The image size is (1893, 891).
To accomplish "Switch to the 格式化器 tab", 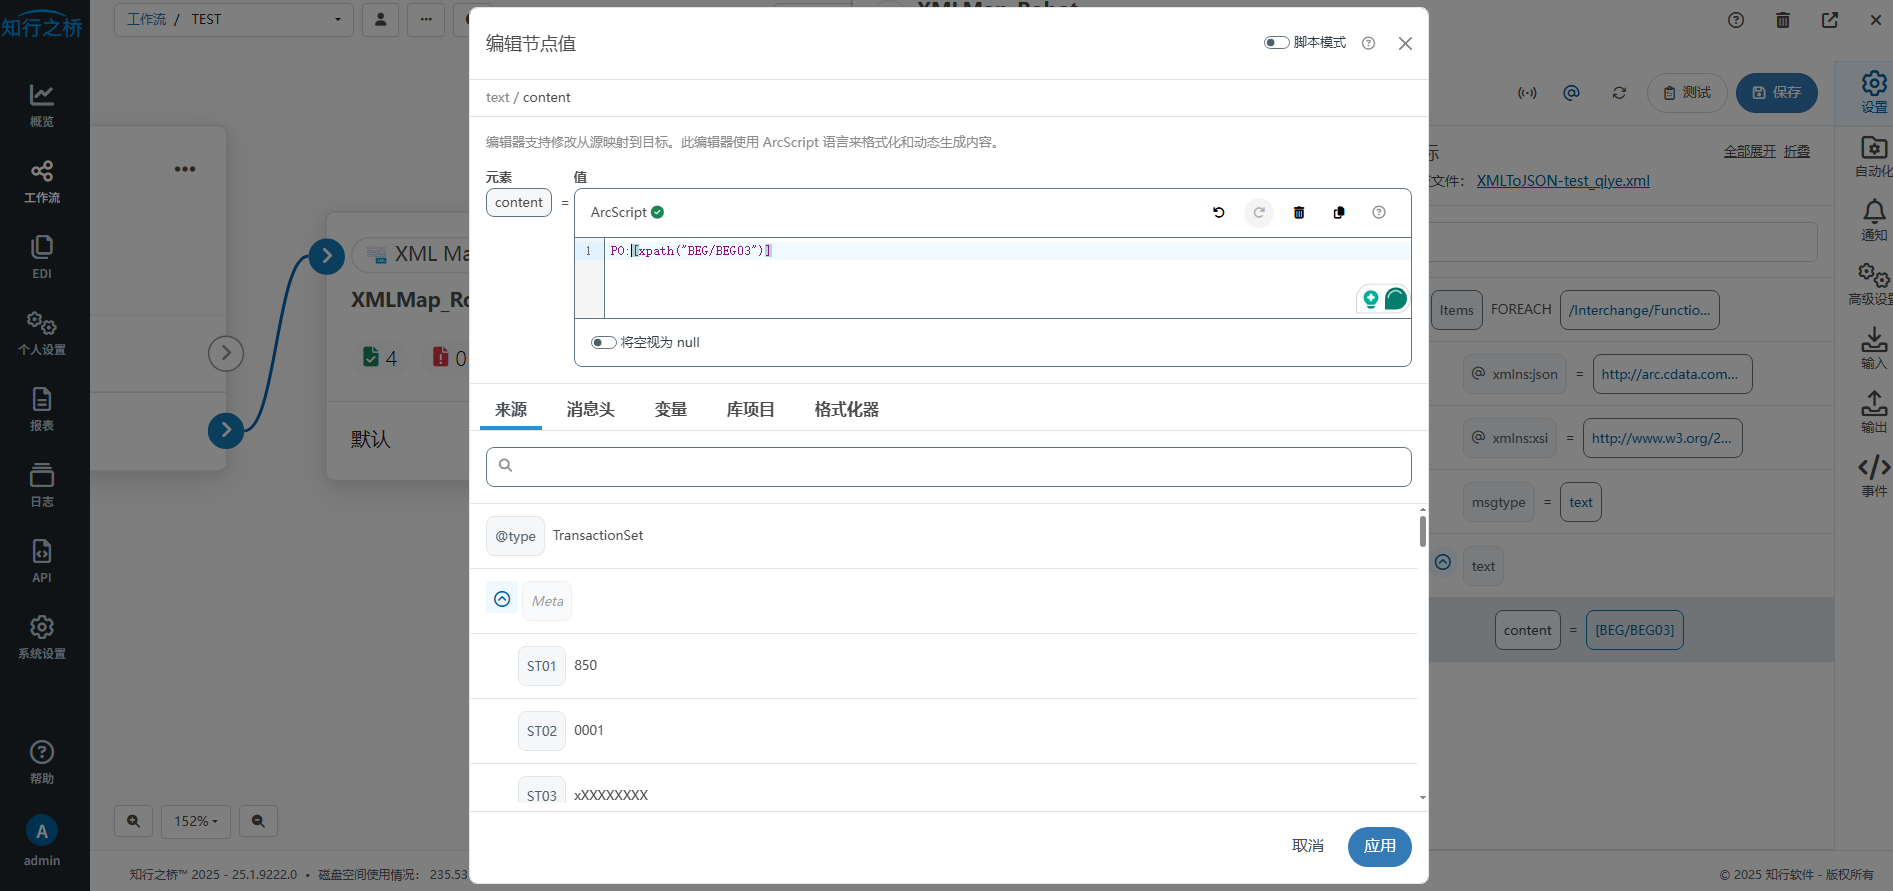I will [846, 410].
